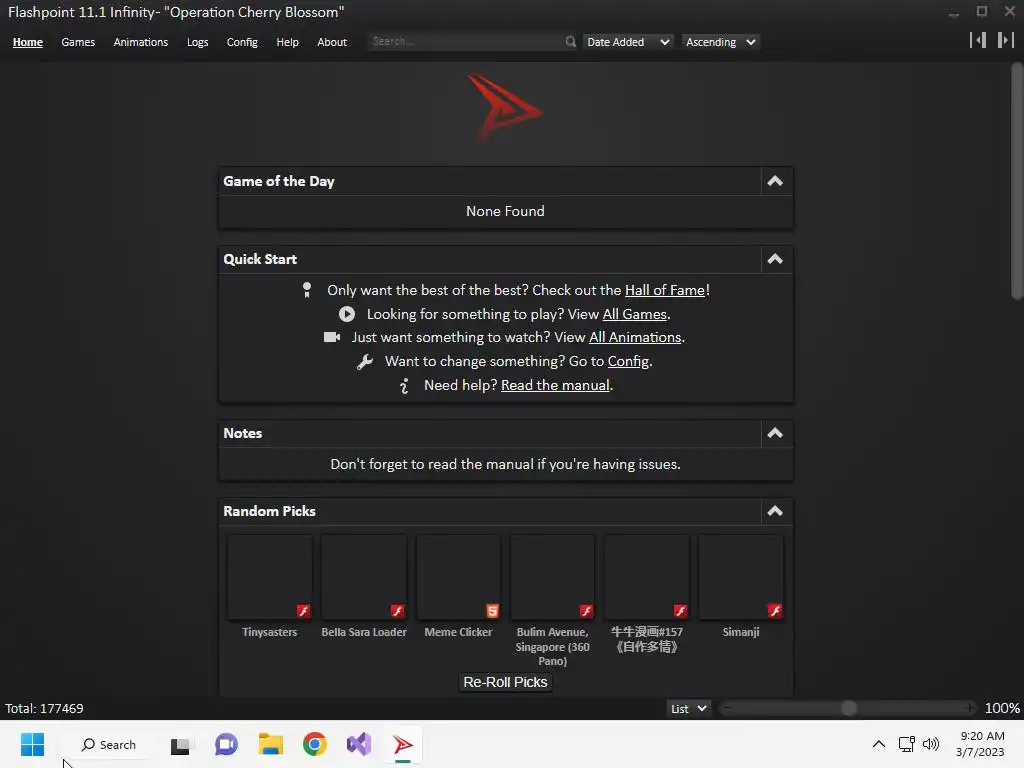
Task: Collapse the Random Picks section
Action: tap(775, 511)
